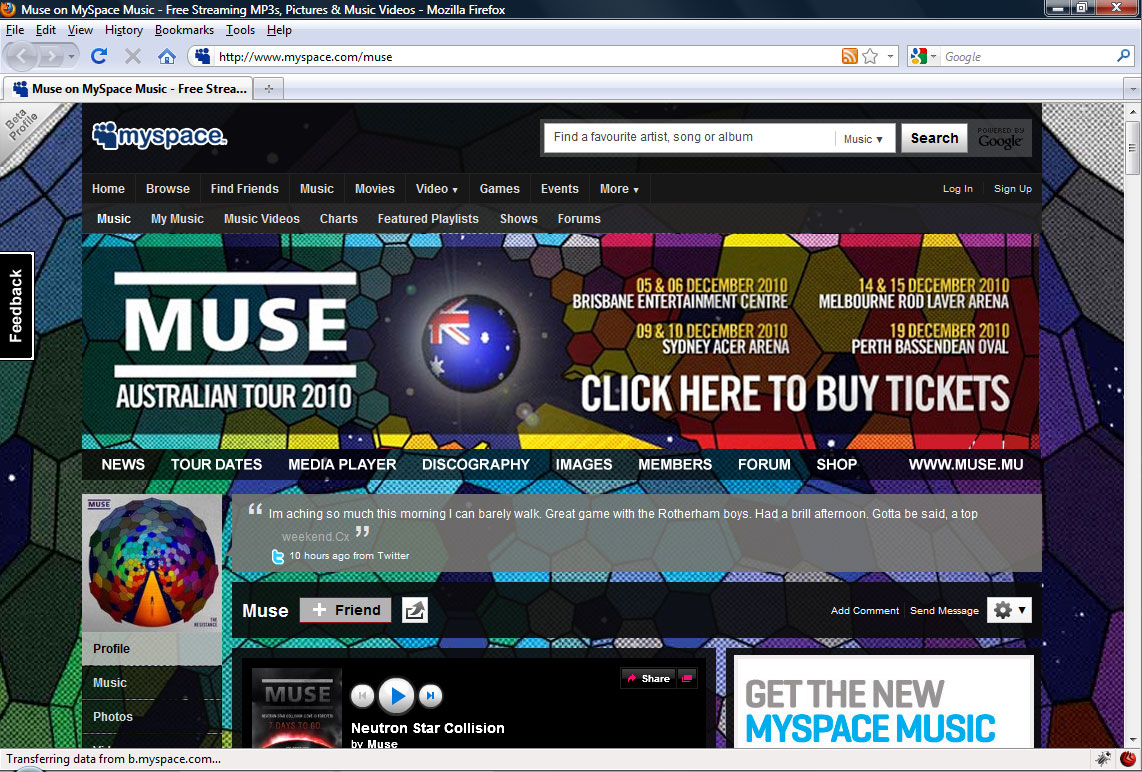Open the DISCOGRAPHY band menu item
The height and width of the screenshot is (772, 1142).
[476, 465]
